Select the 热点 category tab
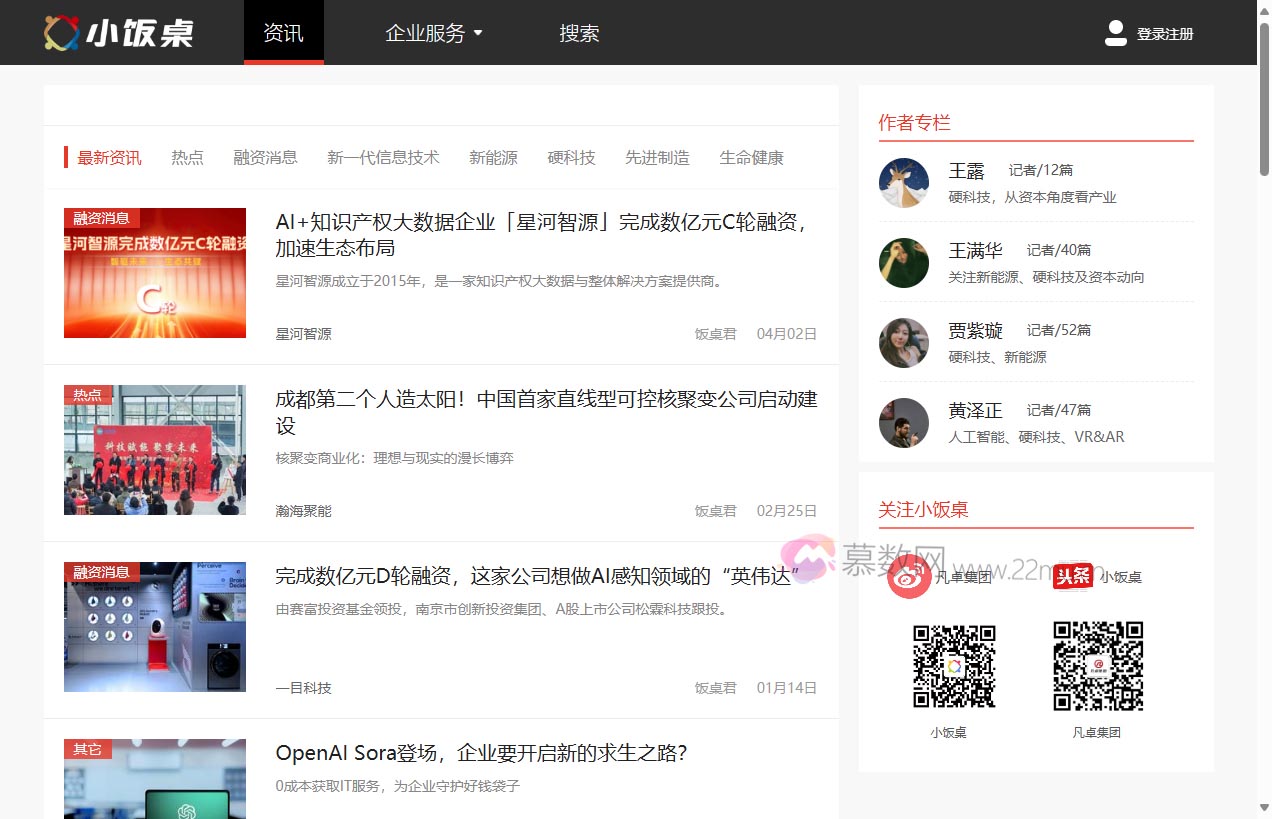The image size is (1272, 819). coord(187,157)
